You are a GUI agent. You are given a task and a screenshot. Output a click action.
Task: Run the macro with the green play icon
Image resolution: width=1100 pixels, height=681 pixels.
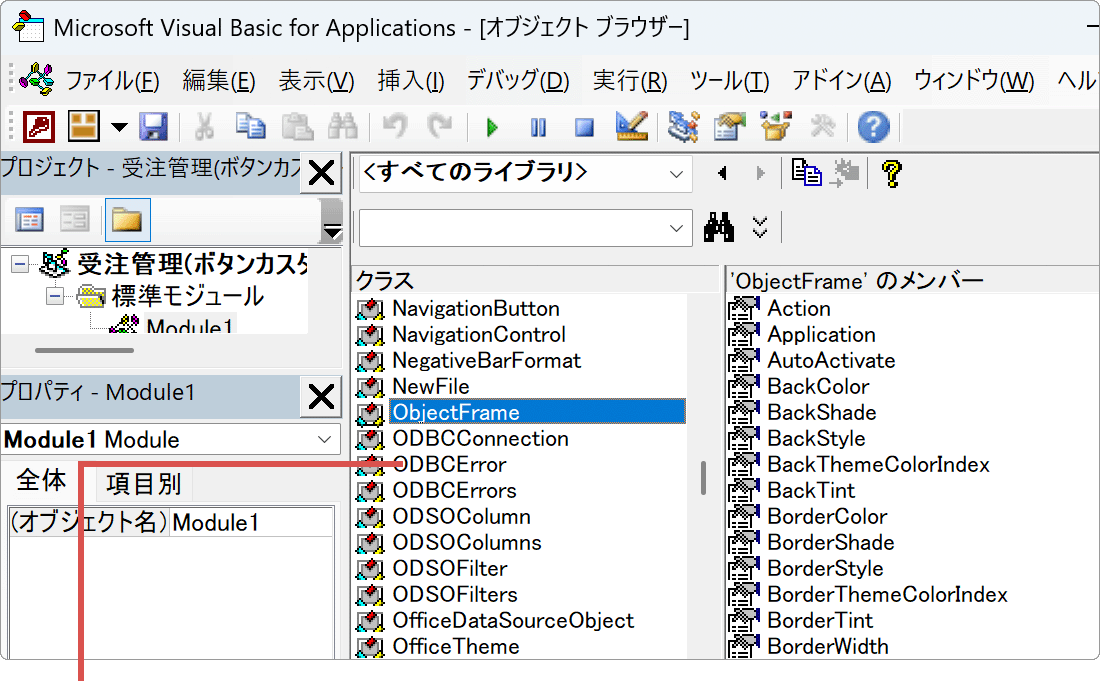tap(492, 127)
